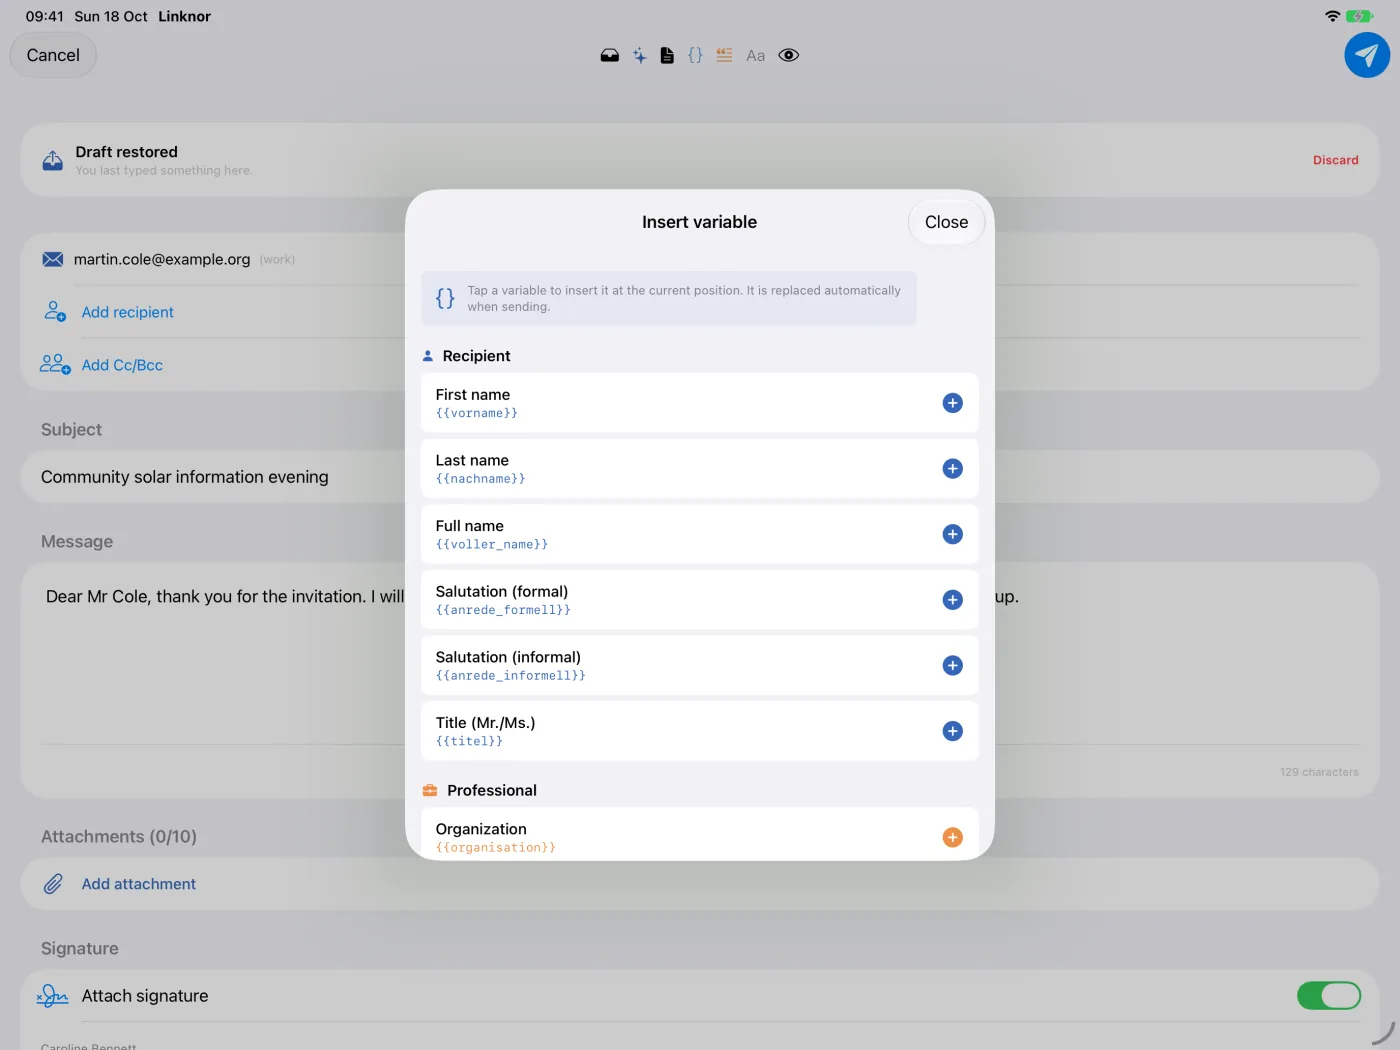Add Salutation (formal) variable with plus

tap(953, 600)
